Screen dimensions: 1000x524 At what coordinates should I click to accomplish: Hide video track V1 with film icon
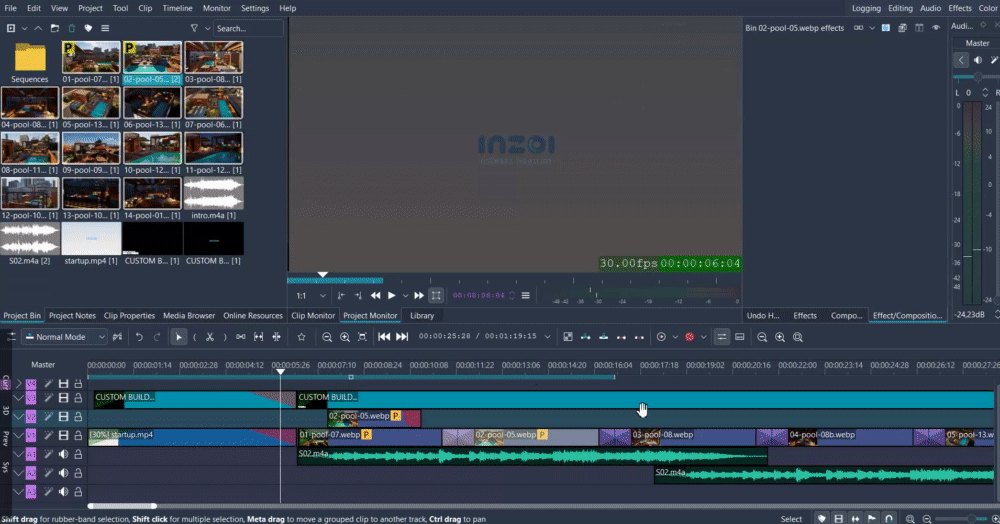pos(63,435)
